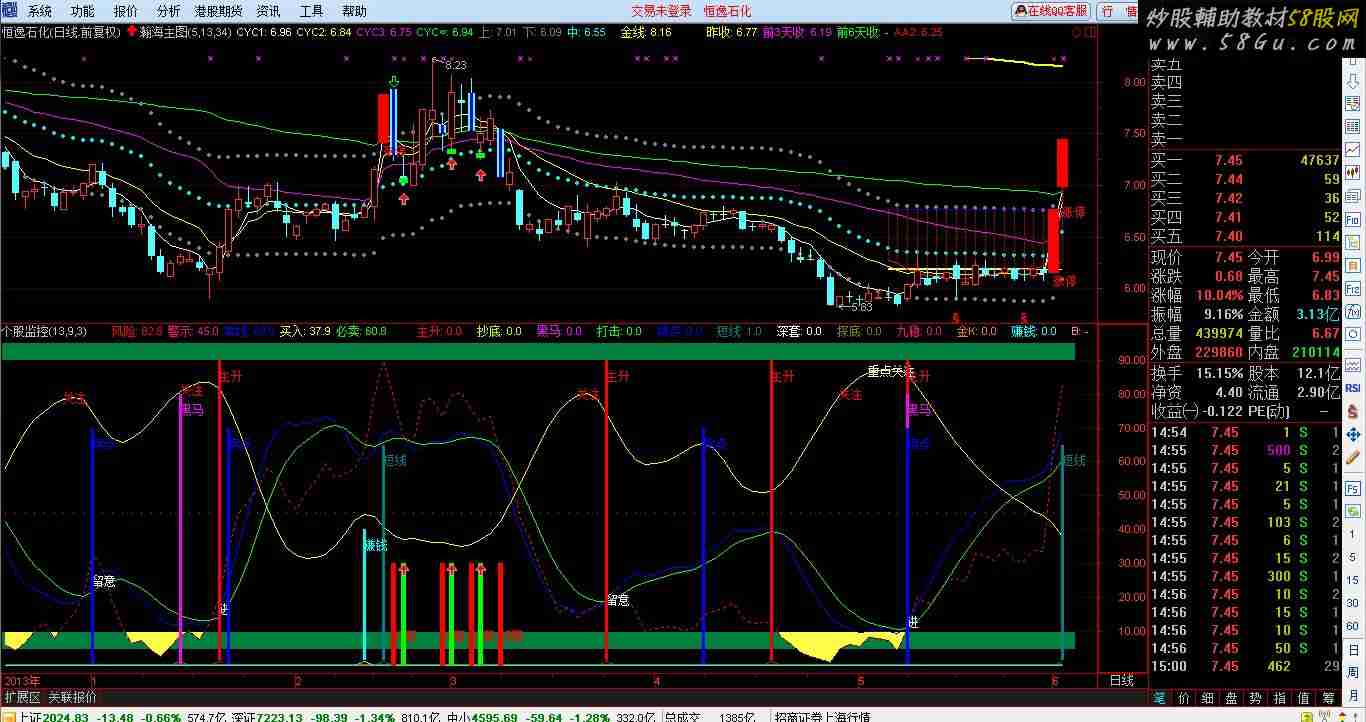Image resolution: width=1366 pixels, height=722 pixels.
Task: Open the 关联报价 panel
Action: pyautogui.click(x=73, y=697)
